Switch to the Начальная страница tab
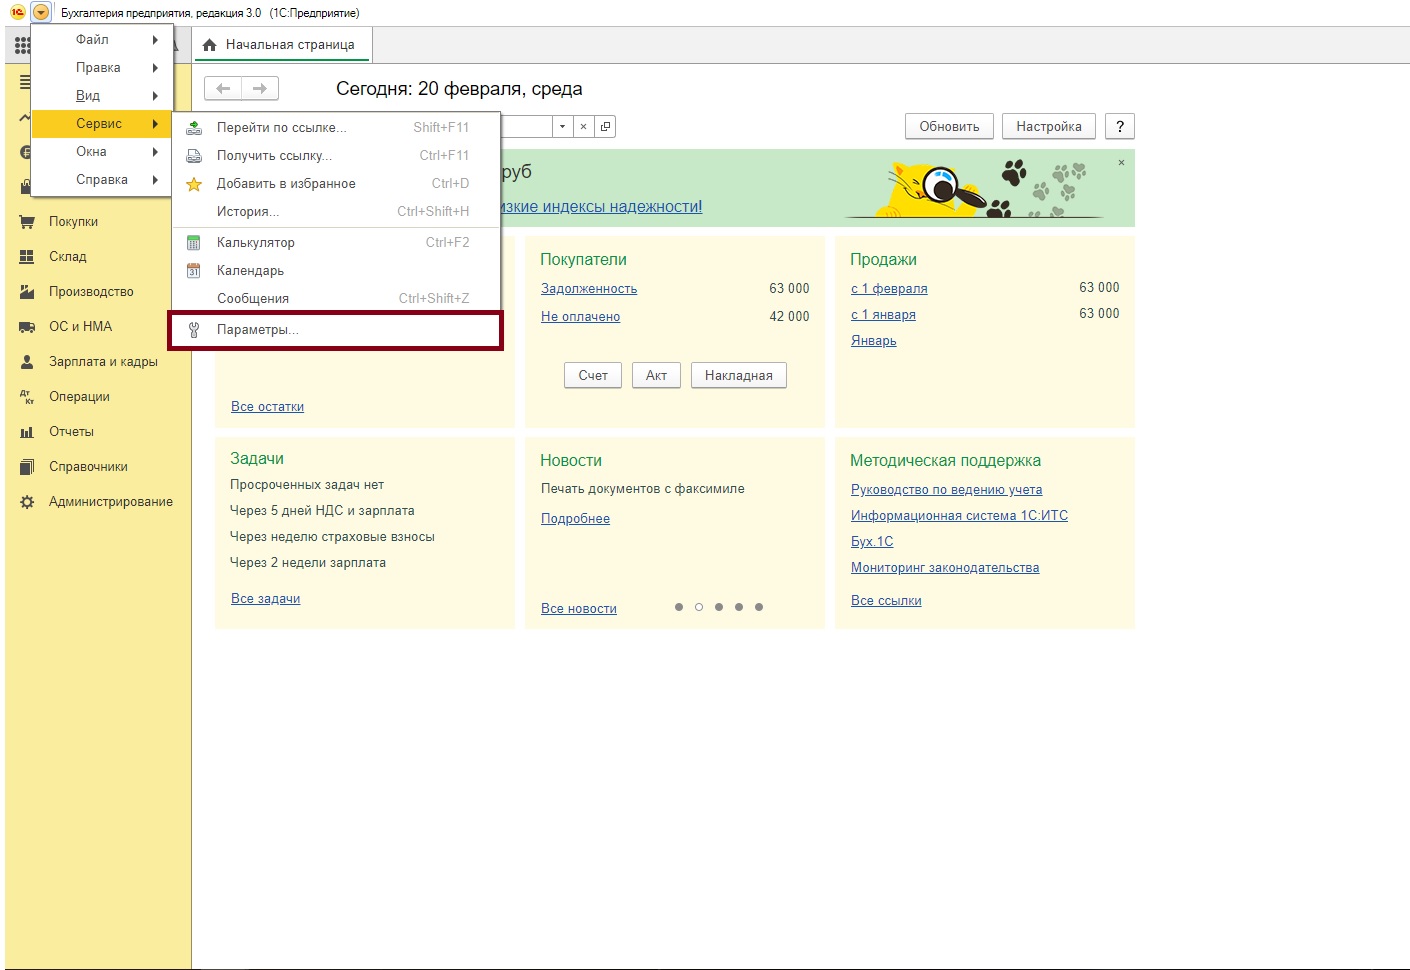This screenshot has width=1410, height=970. [281, 45]
